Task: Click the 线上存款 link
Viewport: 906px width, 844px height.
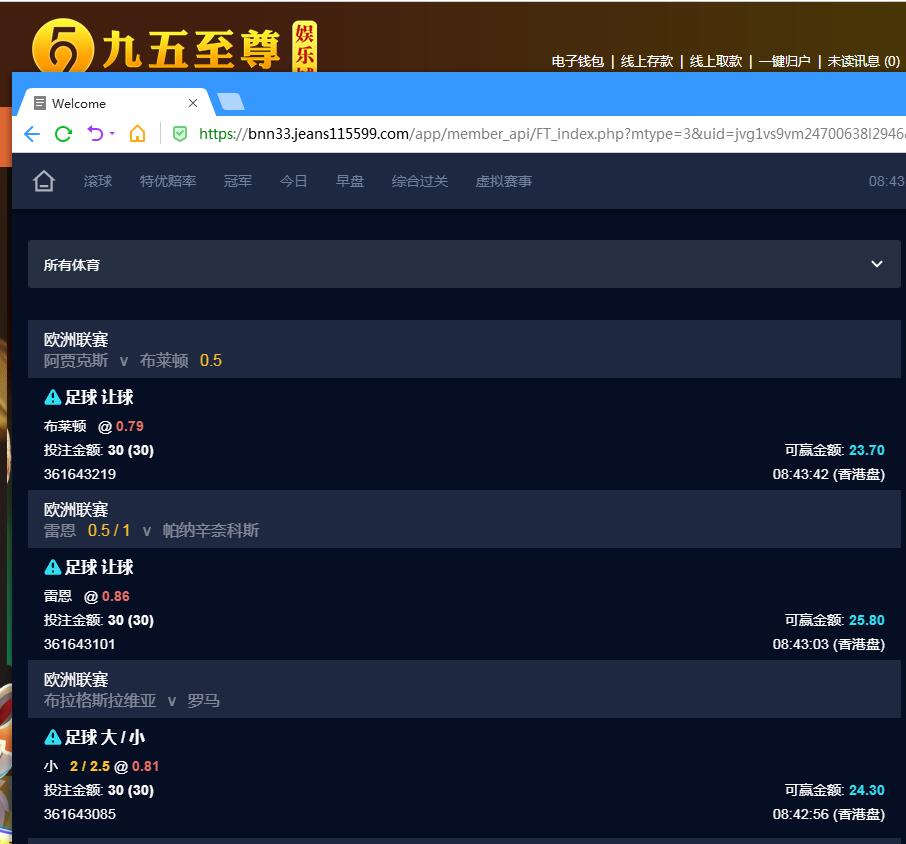Action: pos(647,61)
